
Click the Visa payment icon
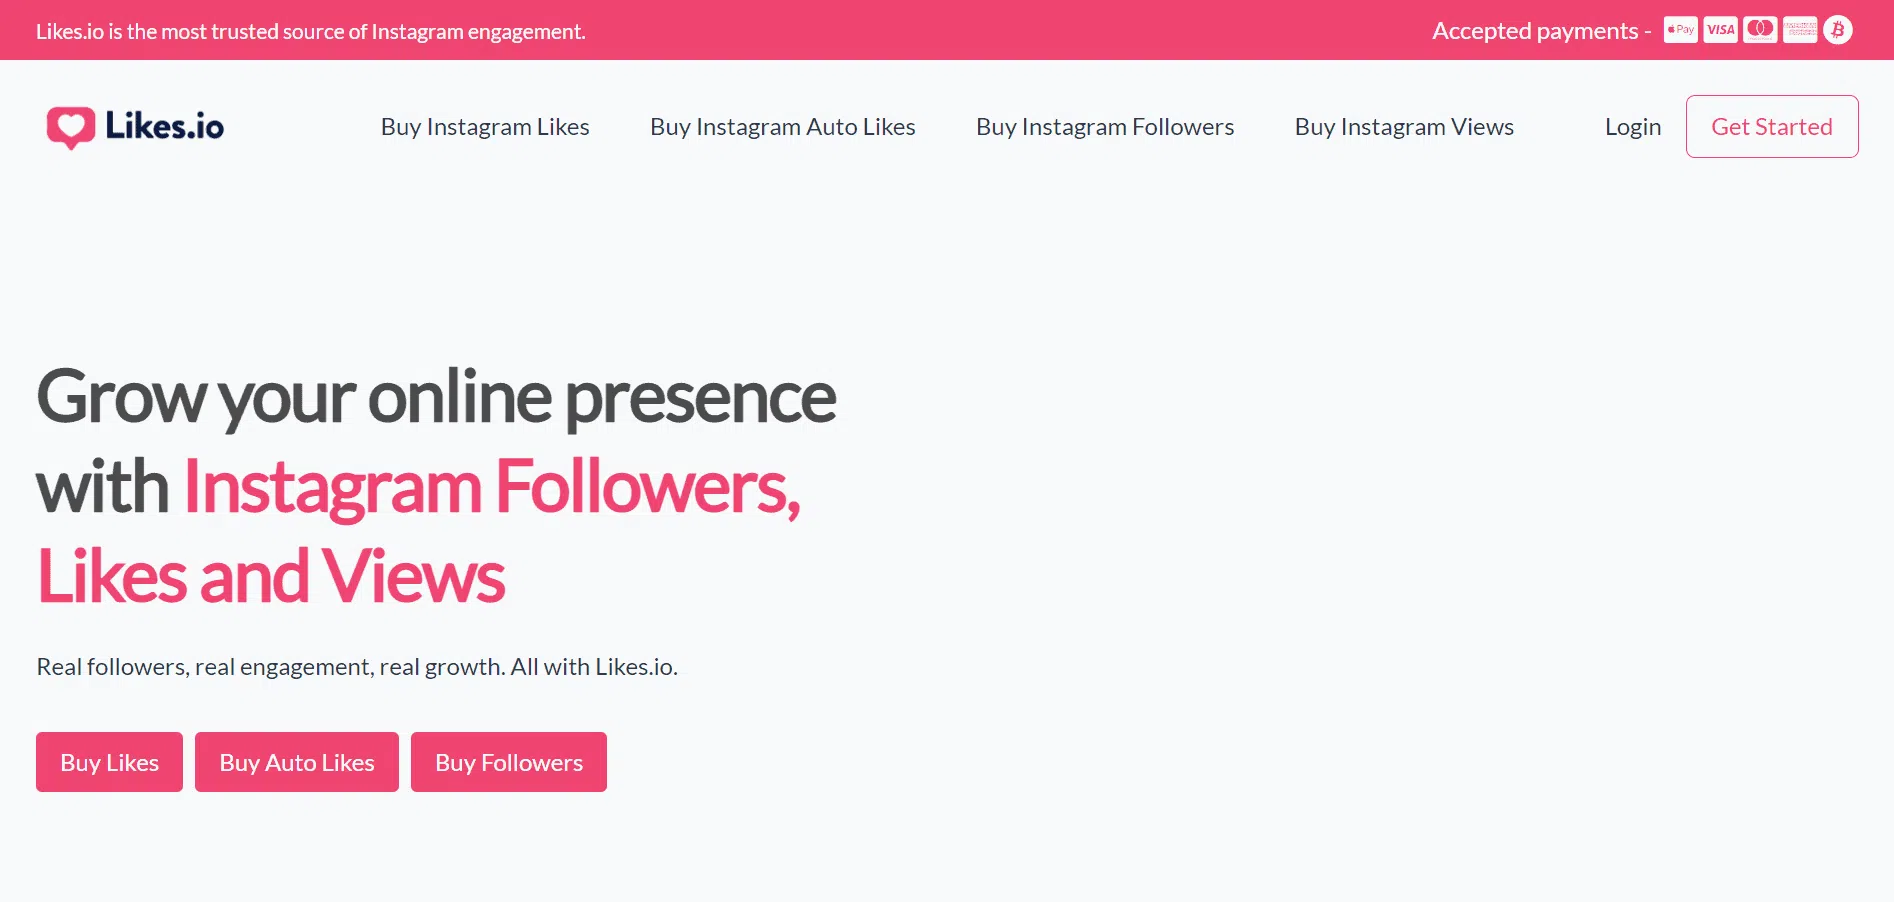click(x=1720, y=30)
